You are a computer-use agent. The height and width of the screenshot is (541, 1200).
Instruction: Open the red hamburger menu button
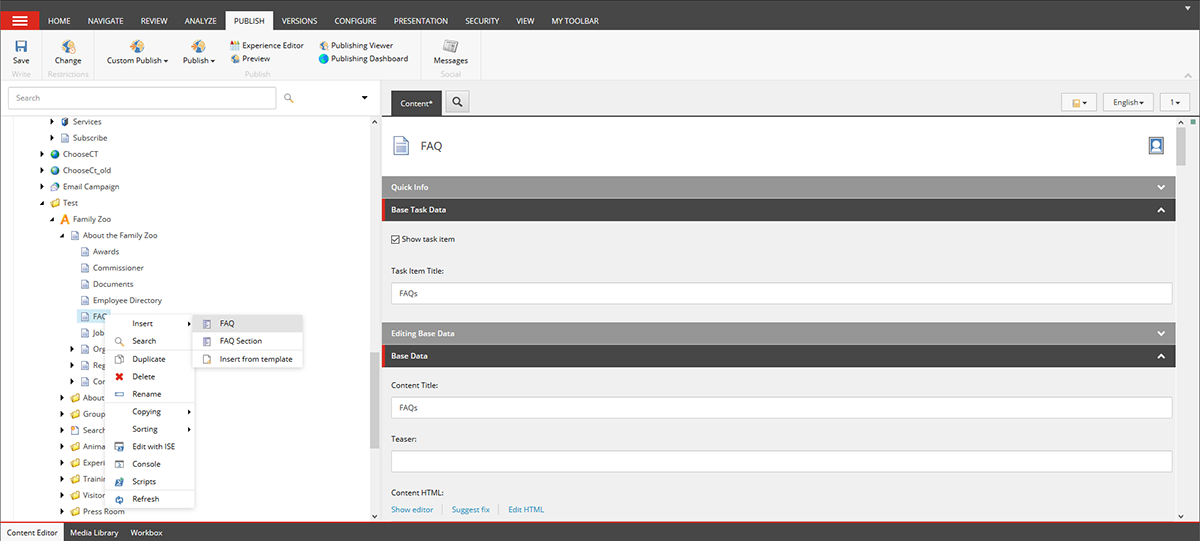point(20,20)
